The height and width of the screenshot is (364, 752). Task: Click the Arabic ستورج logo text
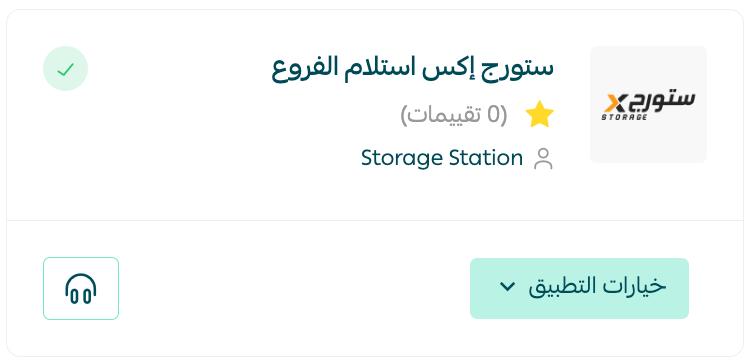tap(662, 101)
